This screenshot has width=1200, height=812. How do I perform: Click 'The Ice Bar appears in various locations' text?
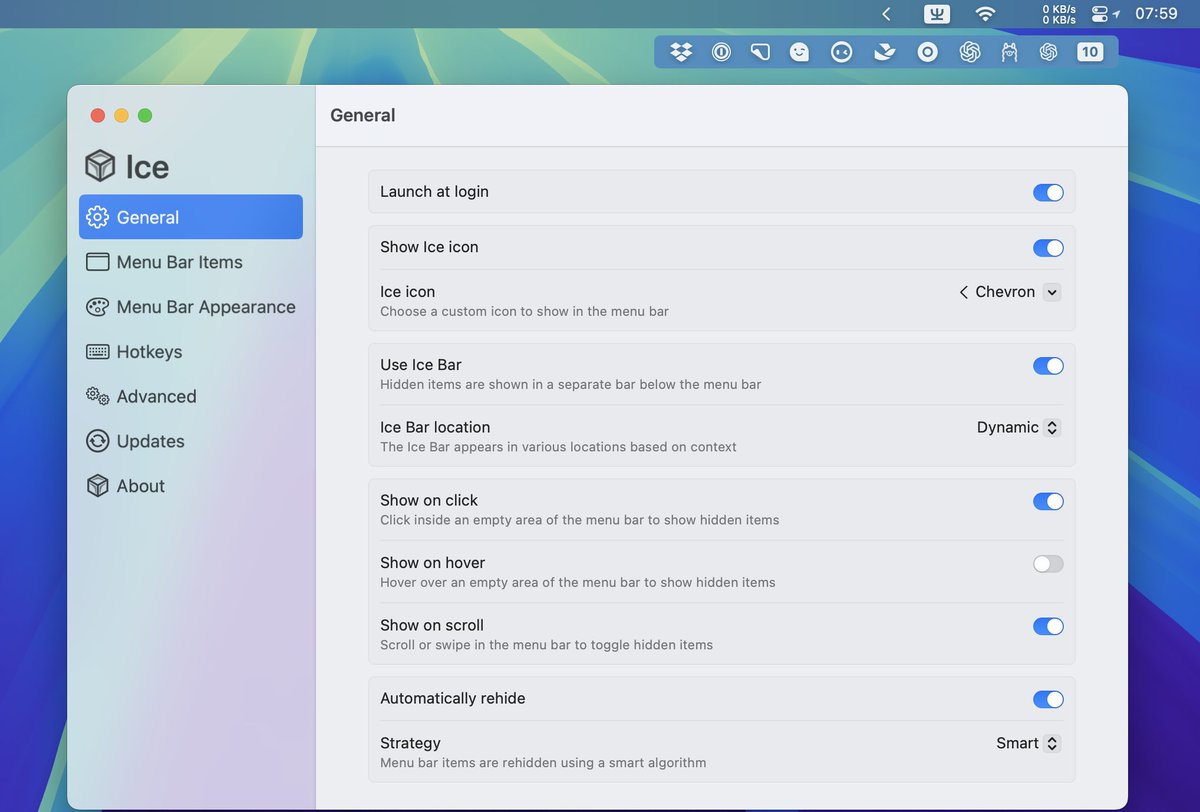pyautogui.click(x=558, y=447)
